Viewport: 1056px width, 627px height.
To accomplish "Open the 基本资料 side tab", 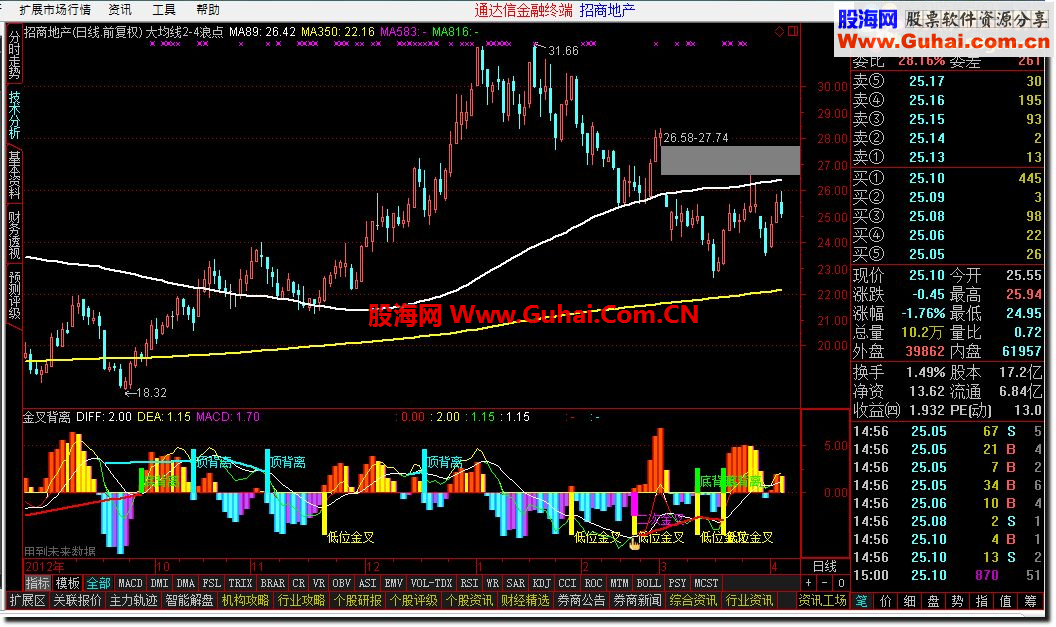I will [14, 174].
